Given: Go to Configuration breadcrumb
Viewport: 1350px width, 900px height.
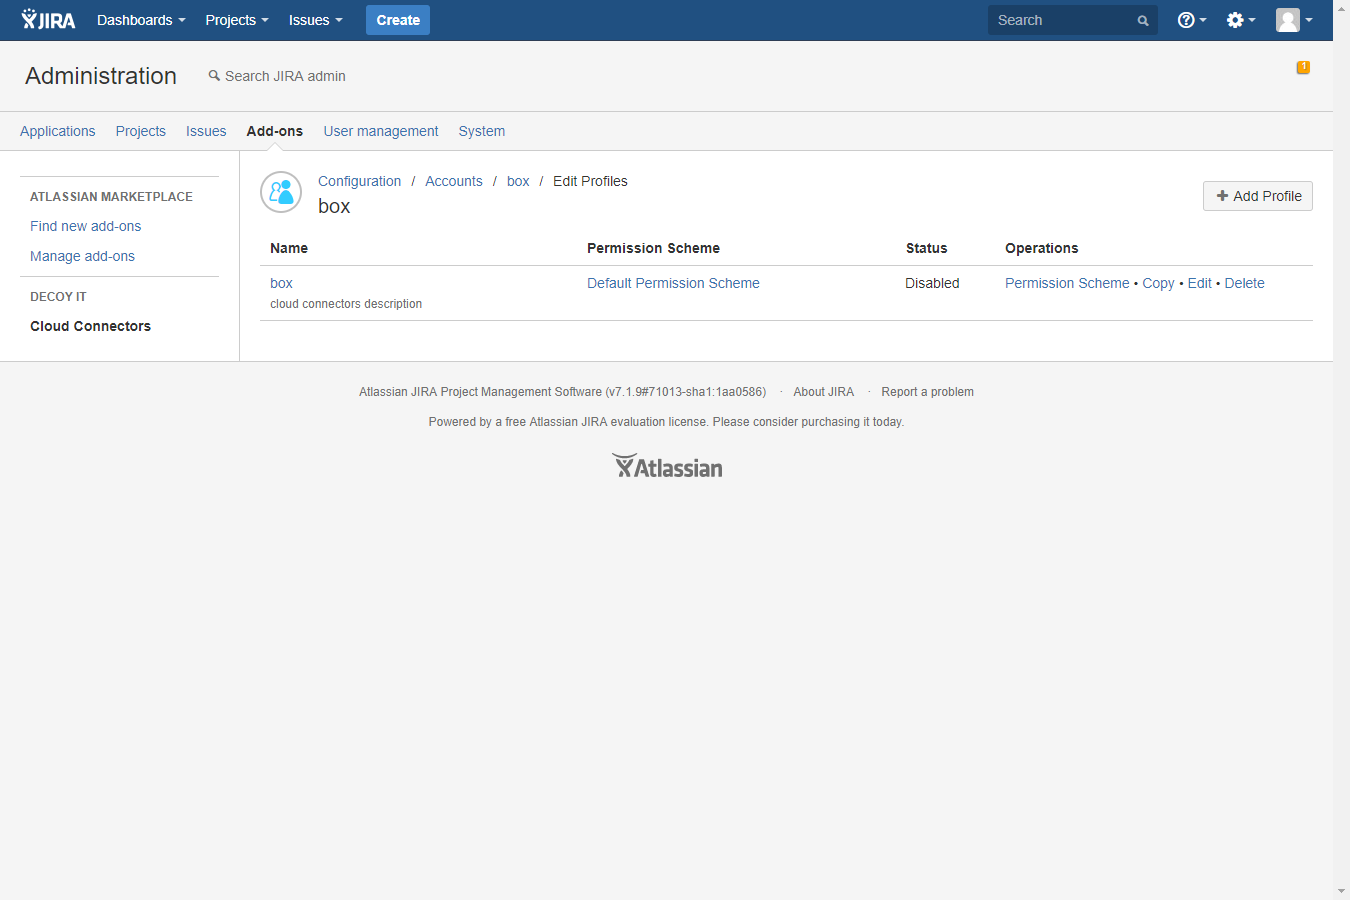Looking at the screenshot, I should tap(360, 181).
